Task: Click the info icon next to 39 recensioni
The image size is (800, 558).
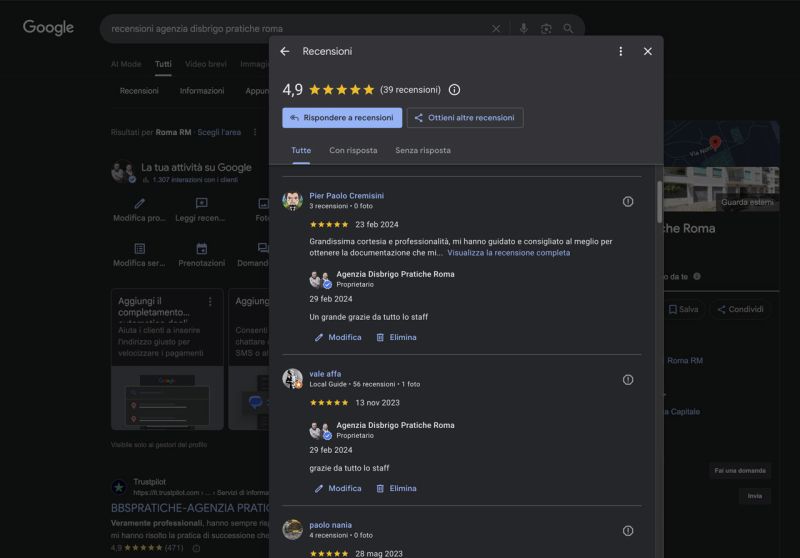Action: click(x=454, y=90)
